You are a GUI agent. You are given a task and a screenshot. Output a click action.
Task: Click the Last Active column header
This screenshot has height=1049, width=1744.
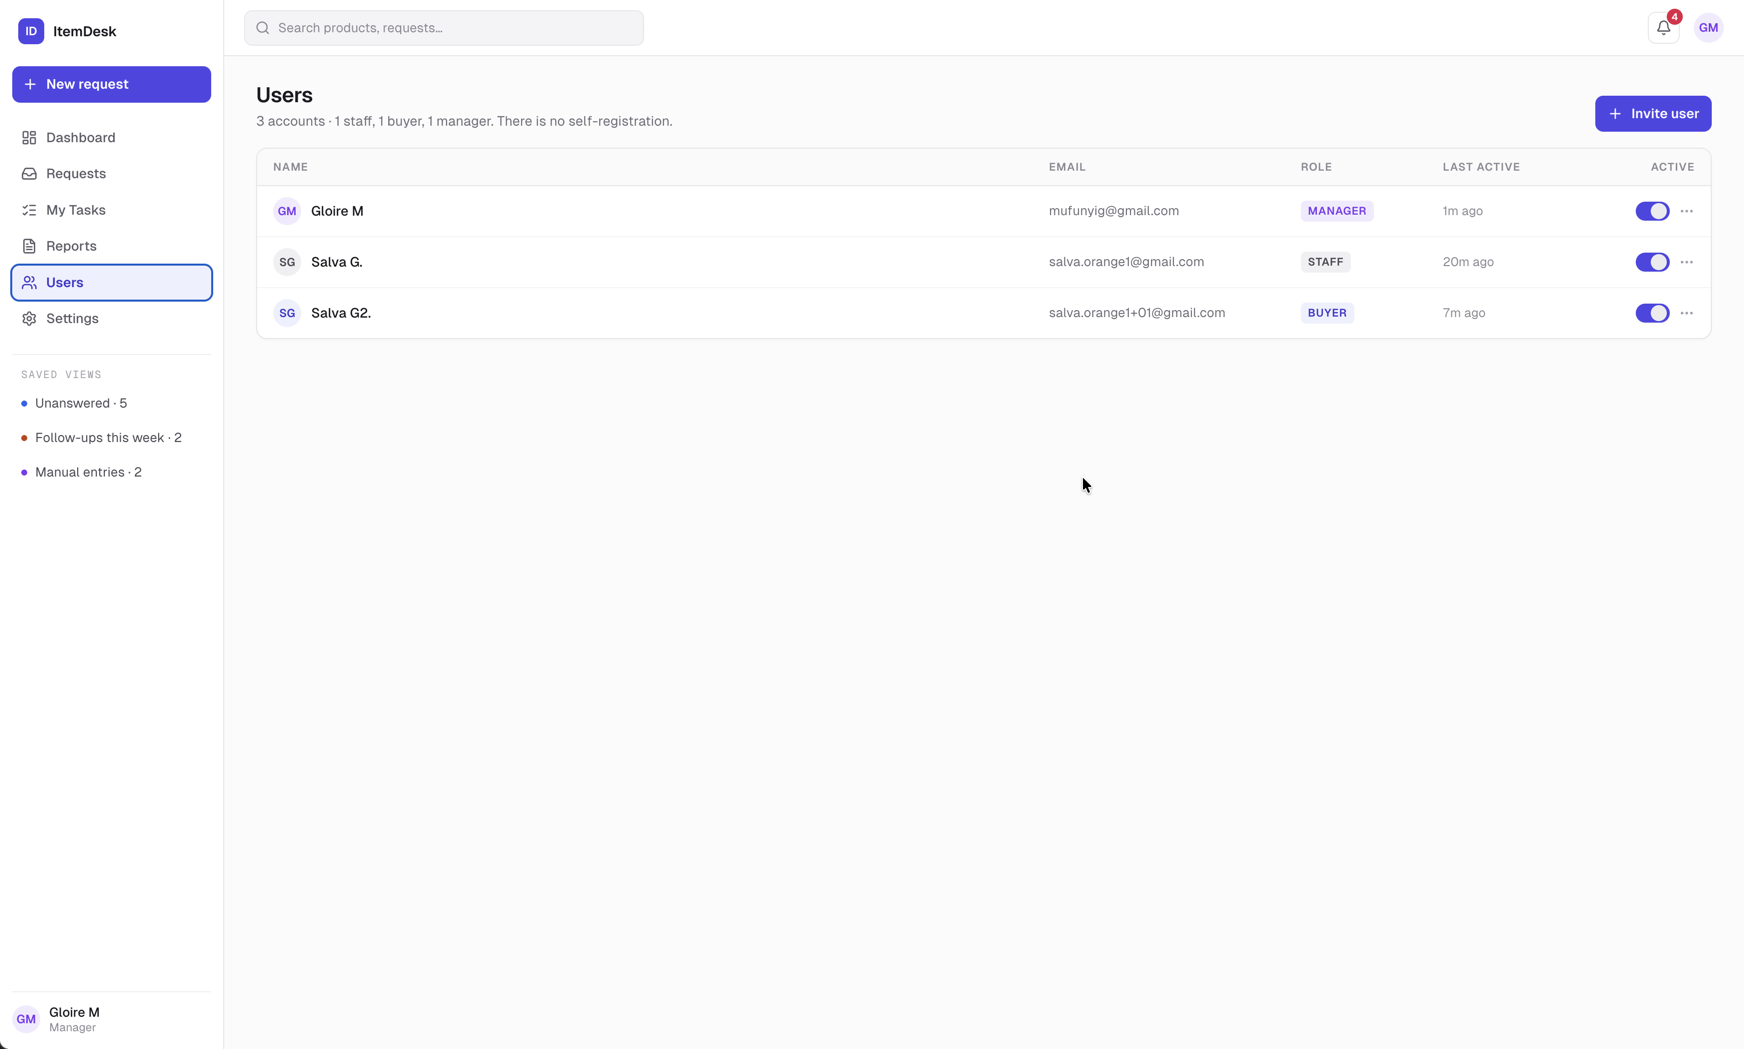1481,167
